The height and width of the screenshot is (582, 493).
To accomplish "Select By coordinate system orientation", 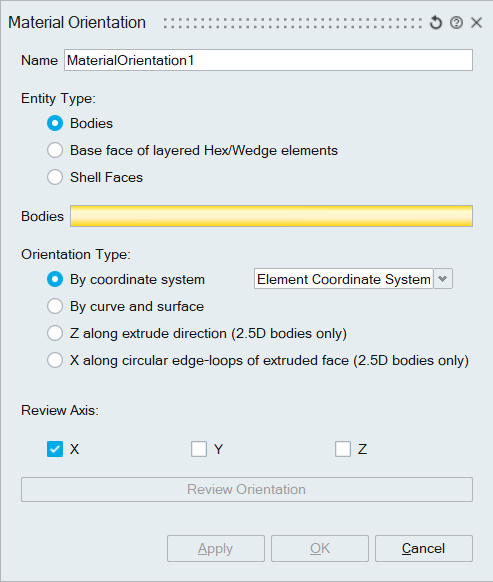I will pos(55,279).
